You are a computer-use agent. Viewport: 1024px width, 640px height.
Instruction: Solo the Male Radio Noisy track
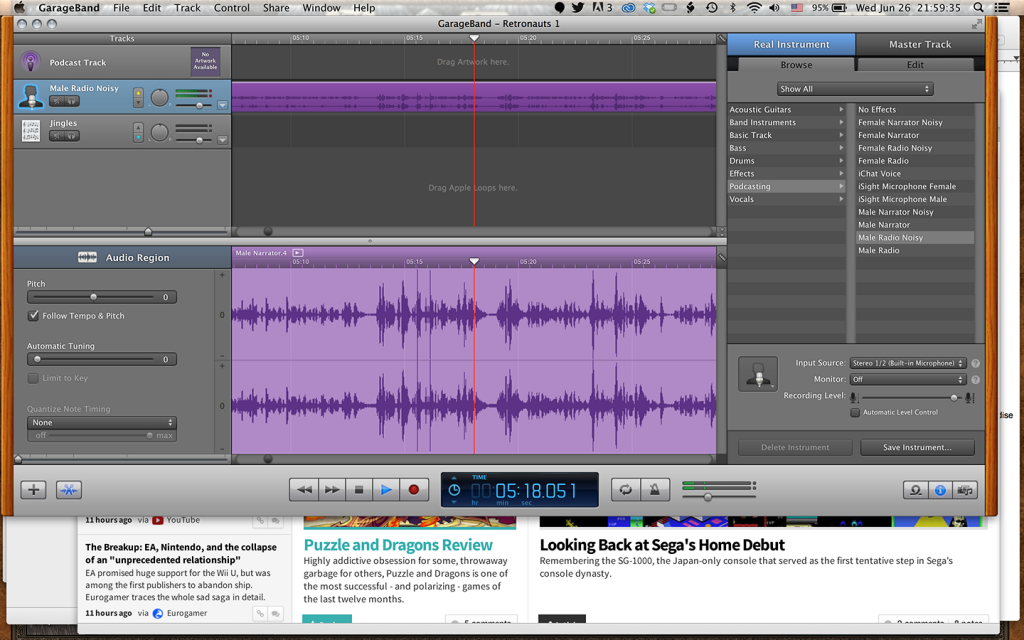click(72, 101)
